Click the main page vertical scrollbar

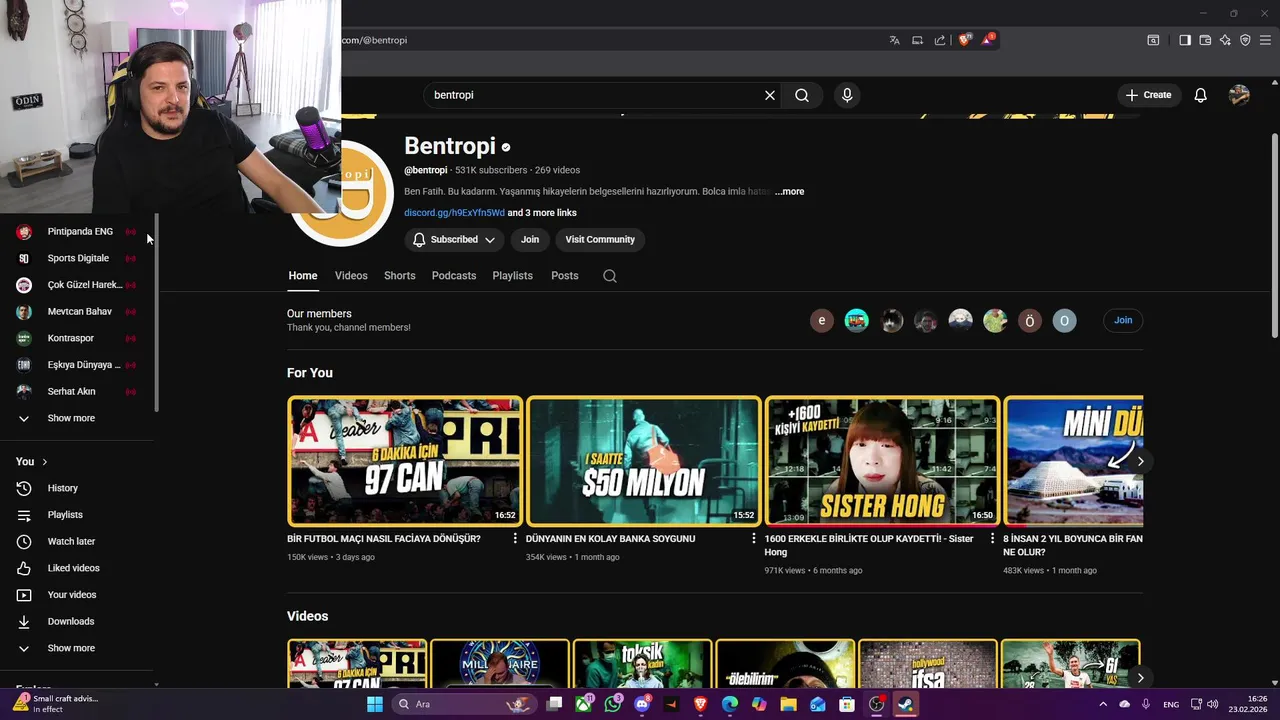(x=1273, y=235)
